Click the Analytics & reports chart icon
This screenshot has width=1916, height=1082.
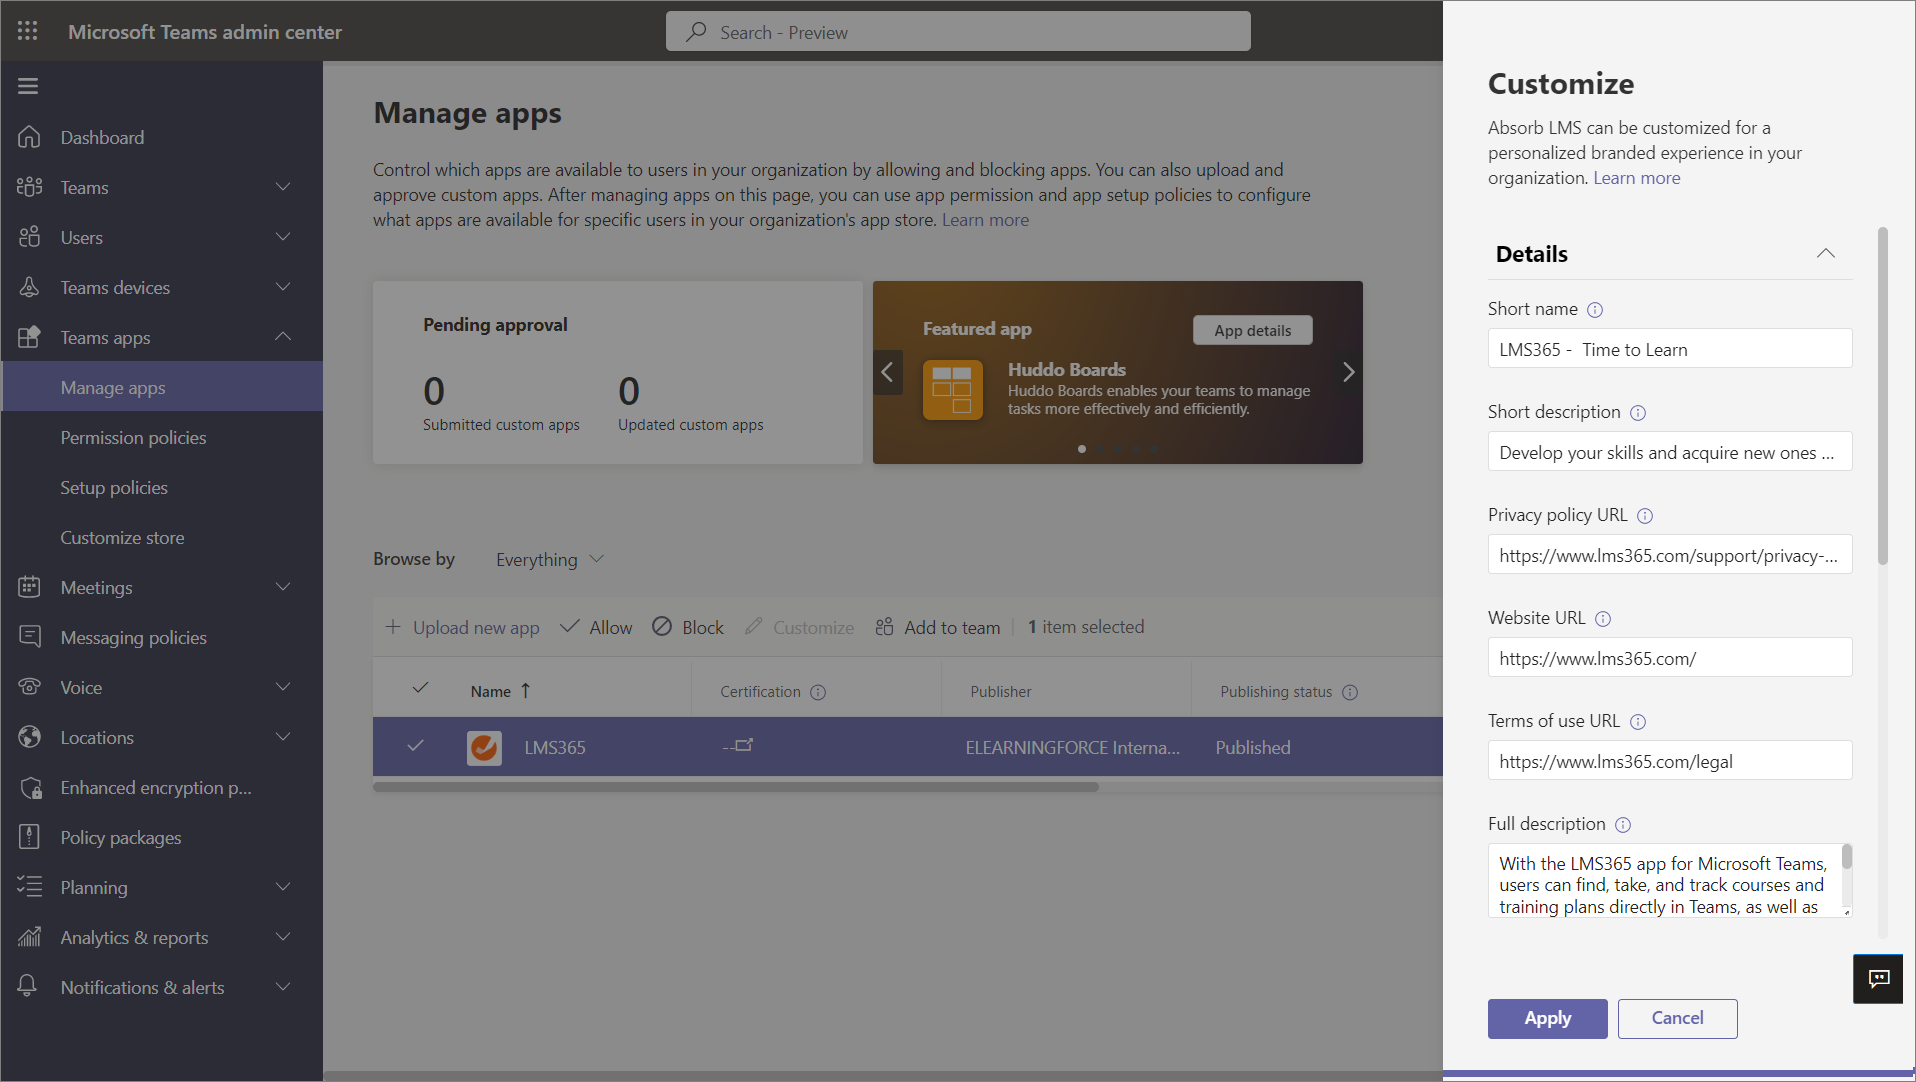(x=29, y=937)
